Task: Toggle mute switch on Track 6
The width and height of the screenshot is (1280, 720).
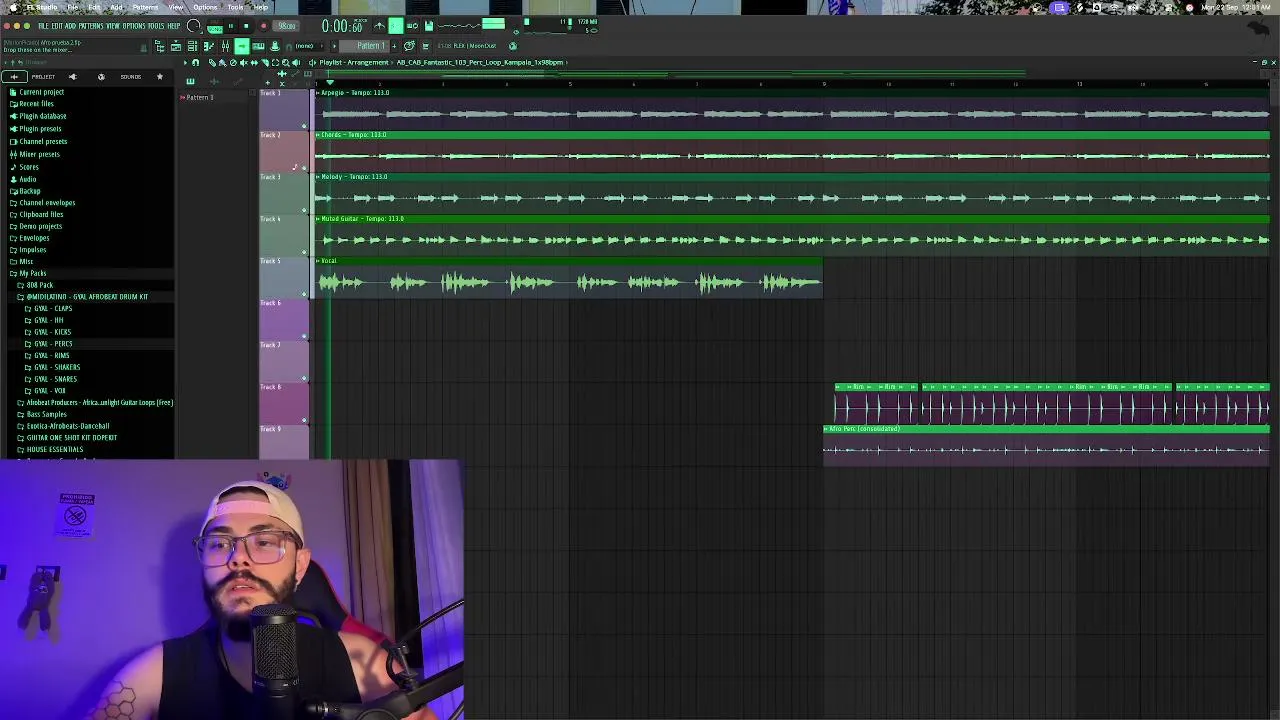Action: click(x=304, y=336)
